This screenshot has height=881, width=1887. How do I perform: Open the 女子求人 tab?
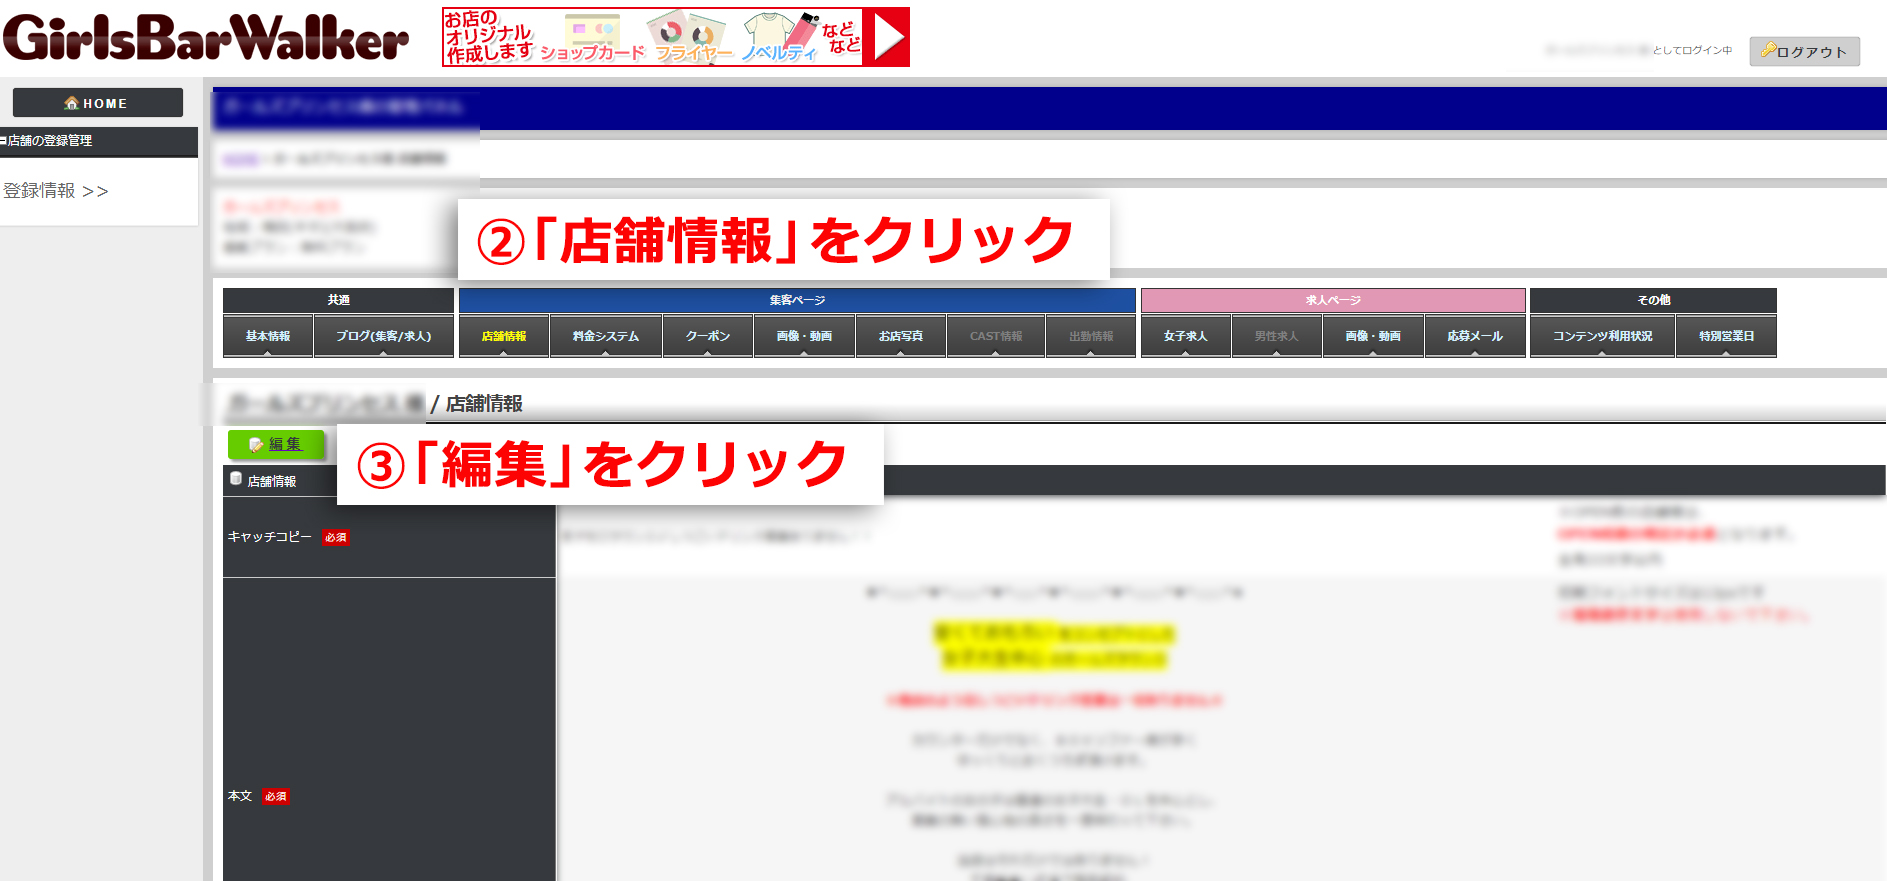pyautogui.click(x=1186, y=336)
